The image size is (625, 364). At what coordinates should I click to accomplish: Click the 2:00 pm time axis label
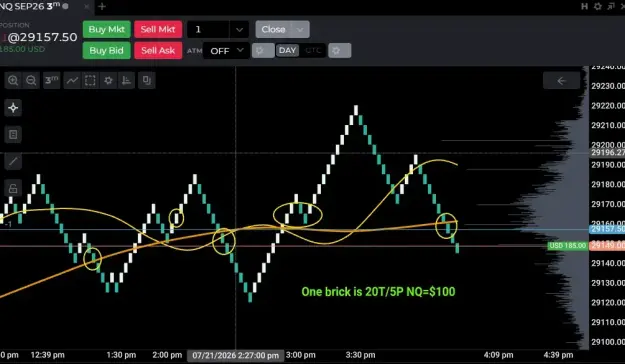[167, 355]
